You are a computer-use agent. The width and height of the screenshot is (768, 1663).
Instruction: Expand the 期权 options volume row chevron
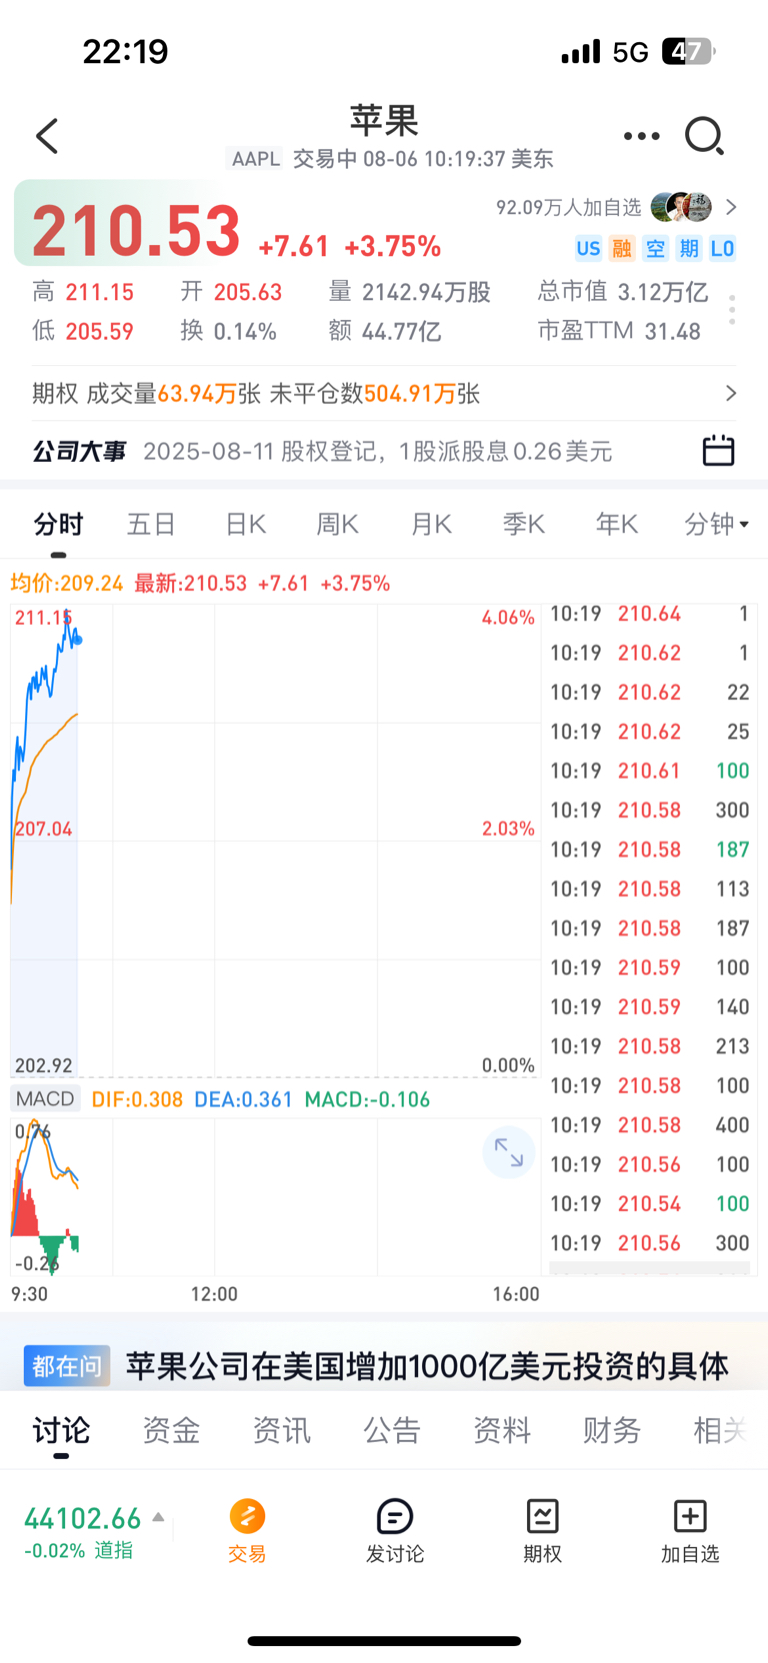pos(731,393)
